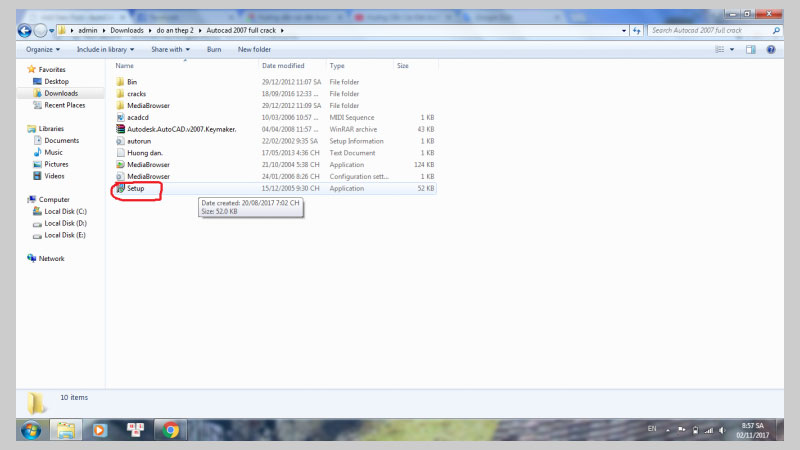Click the Setup application file

pos(136,188)
